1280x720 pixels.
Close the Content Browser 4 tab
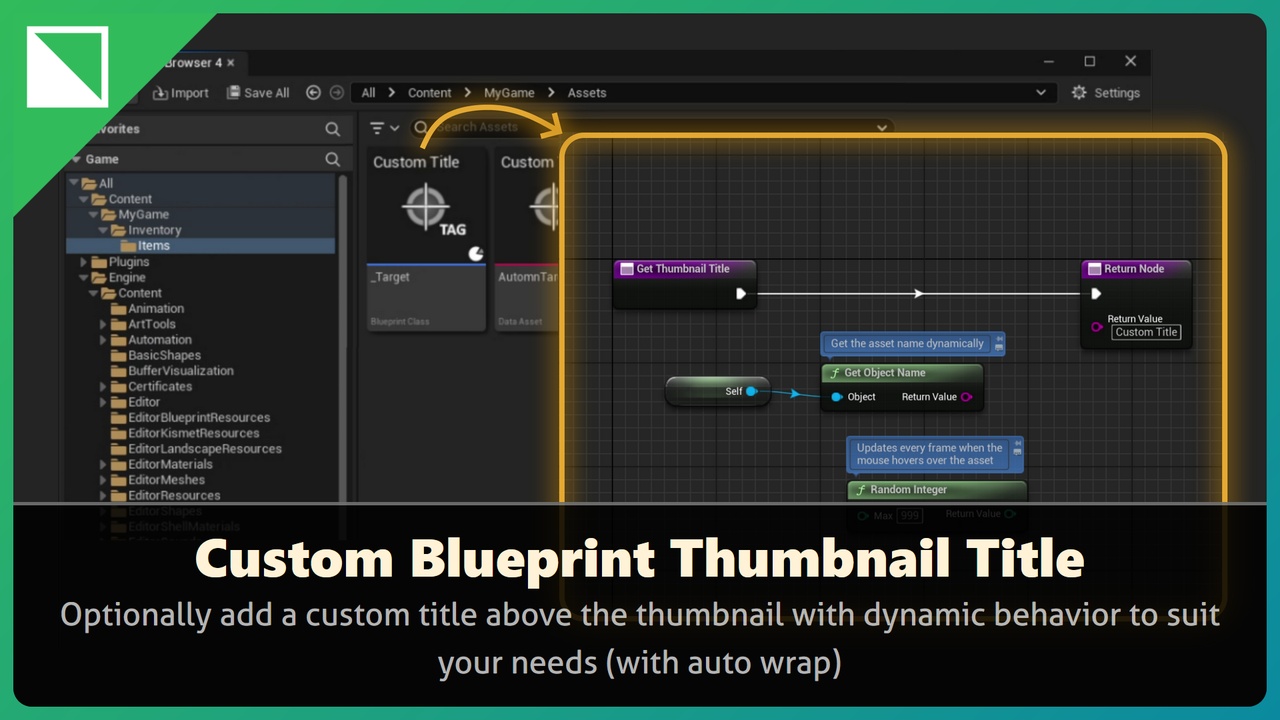point(231,62)
